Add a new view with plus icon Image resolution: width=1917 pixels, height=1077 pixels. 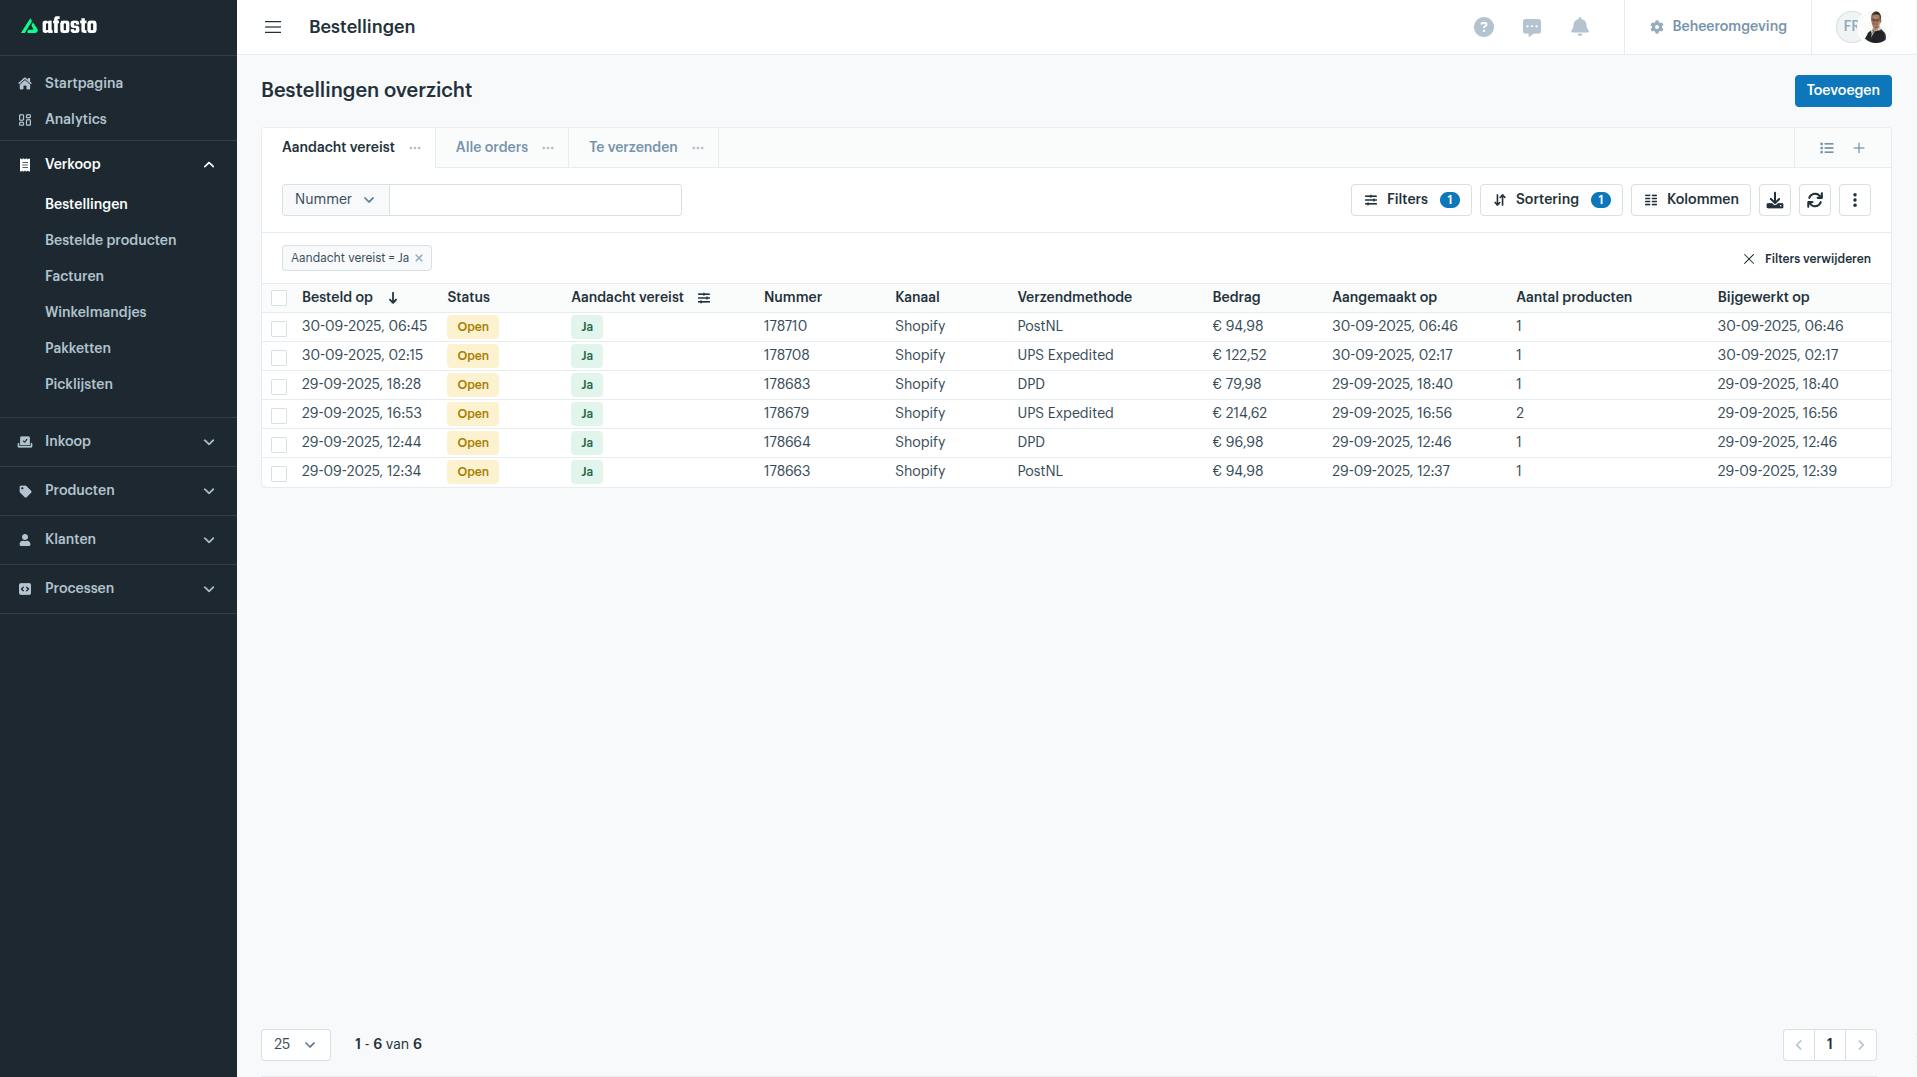[1859, 148]
